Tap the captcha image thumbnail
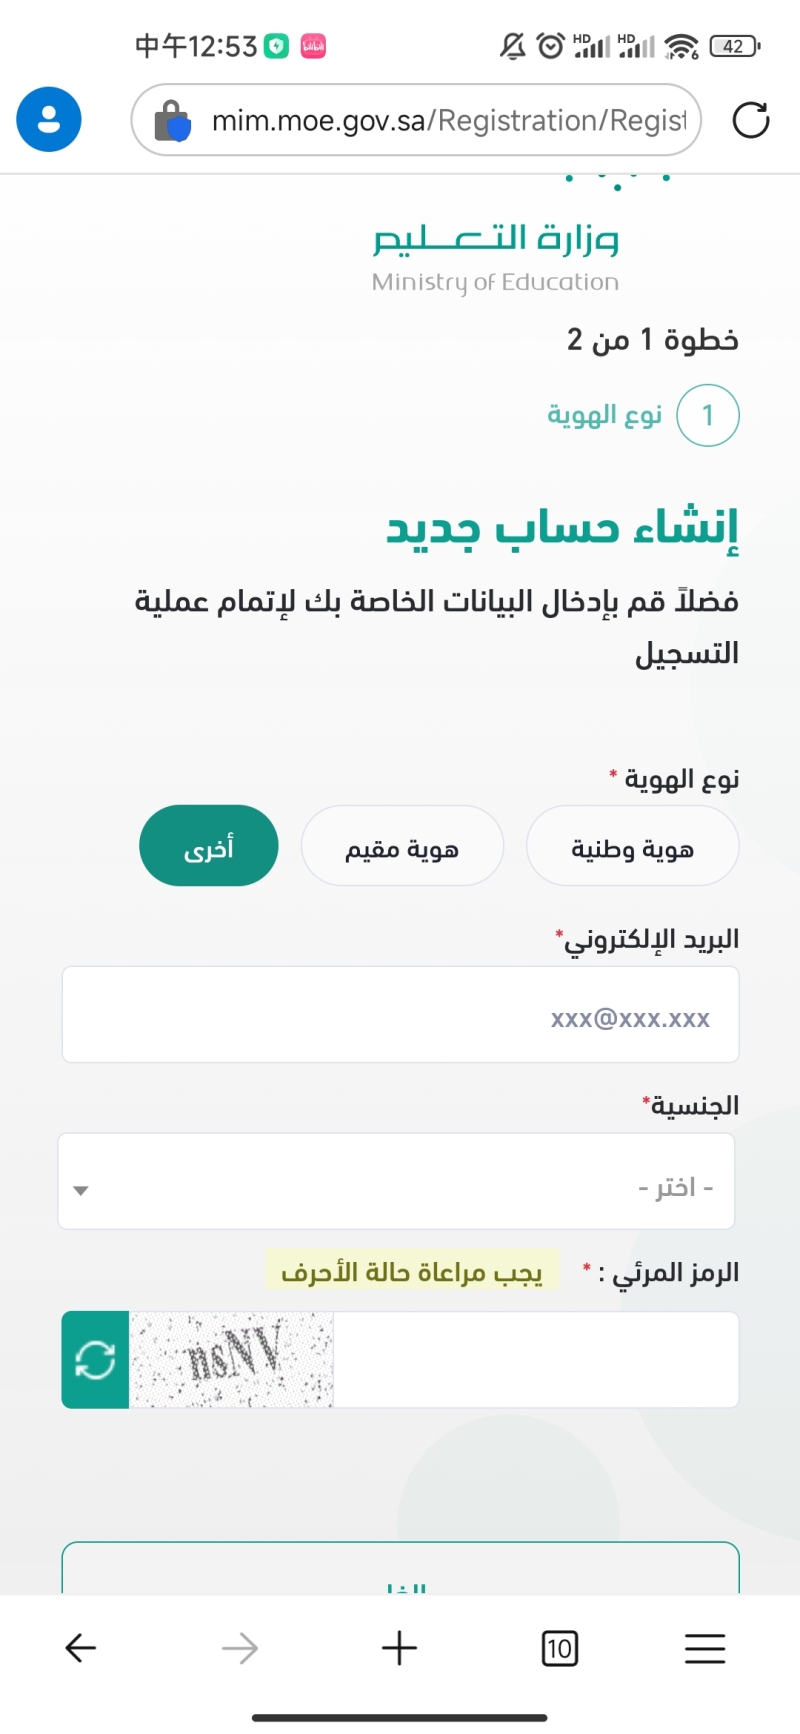 (x=231, y=1360)
